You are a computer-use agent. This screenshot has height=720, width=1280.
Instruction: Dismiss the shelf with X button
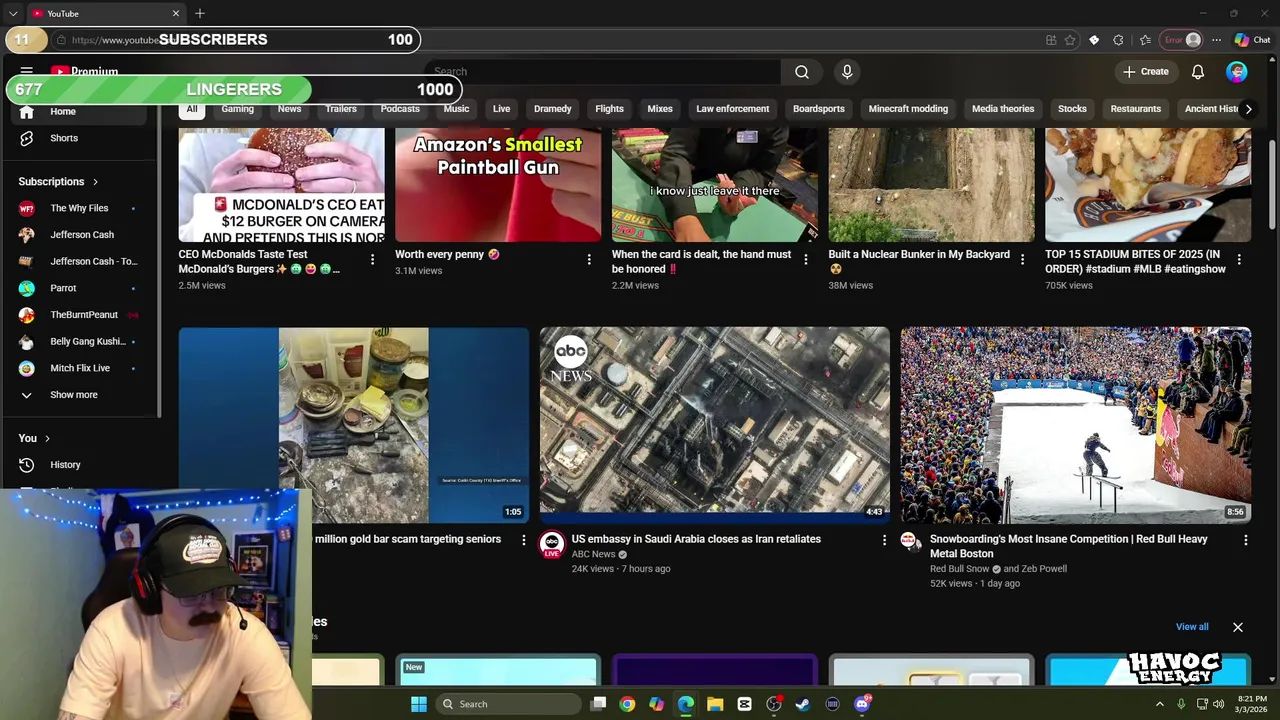tap(1238, 628)
